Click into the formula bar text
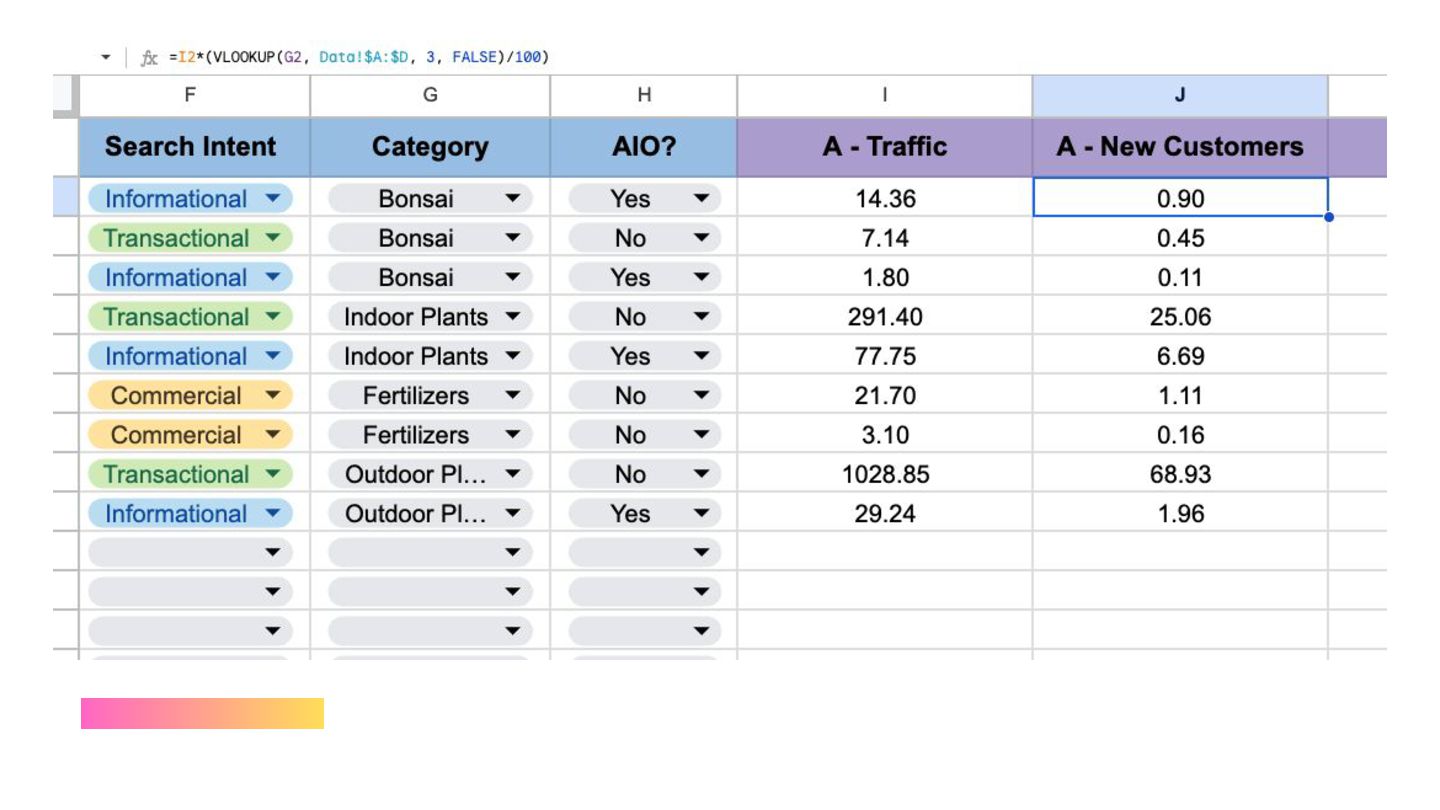Viewport: 1440px width, 810px height. tap(360, 57)
